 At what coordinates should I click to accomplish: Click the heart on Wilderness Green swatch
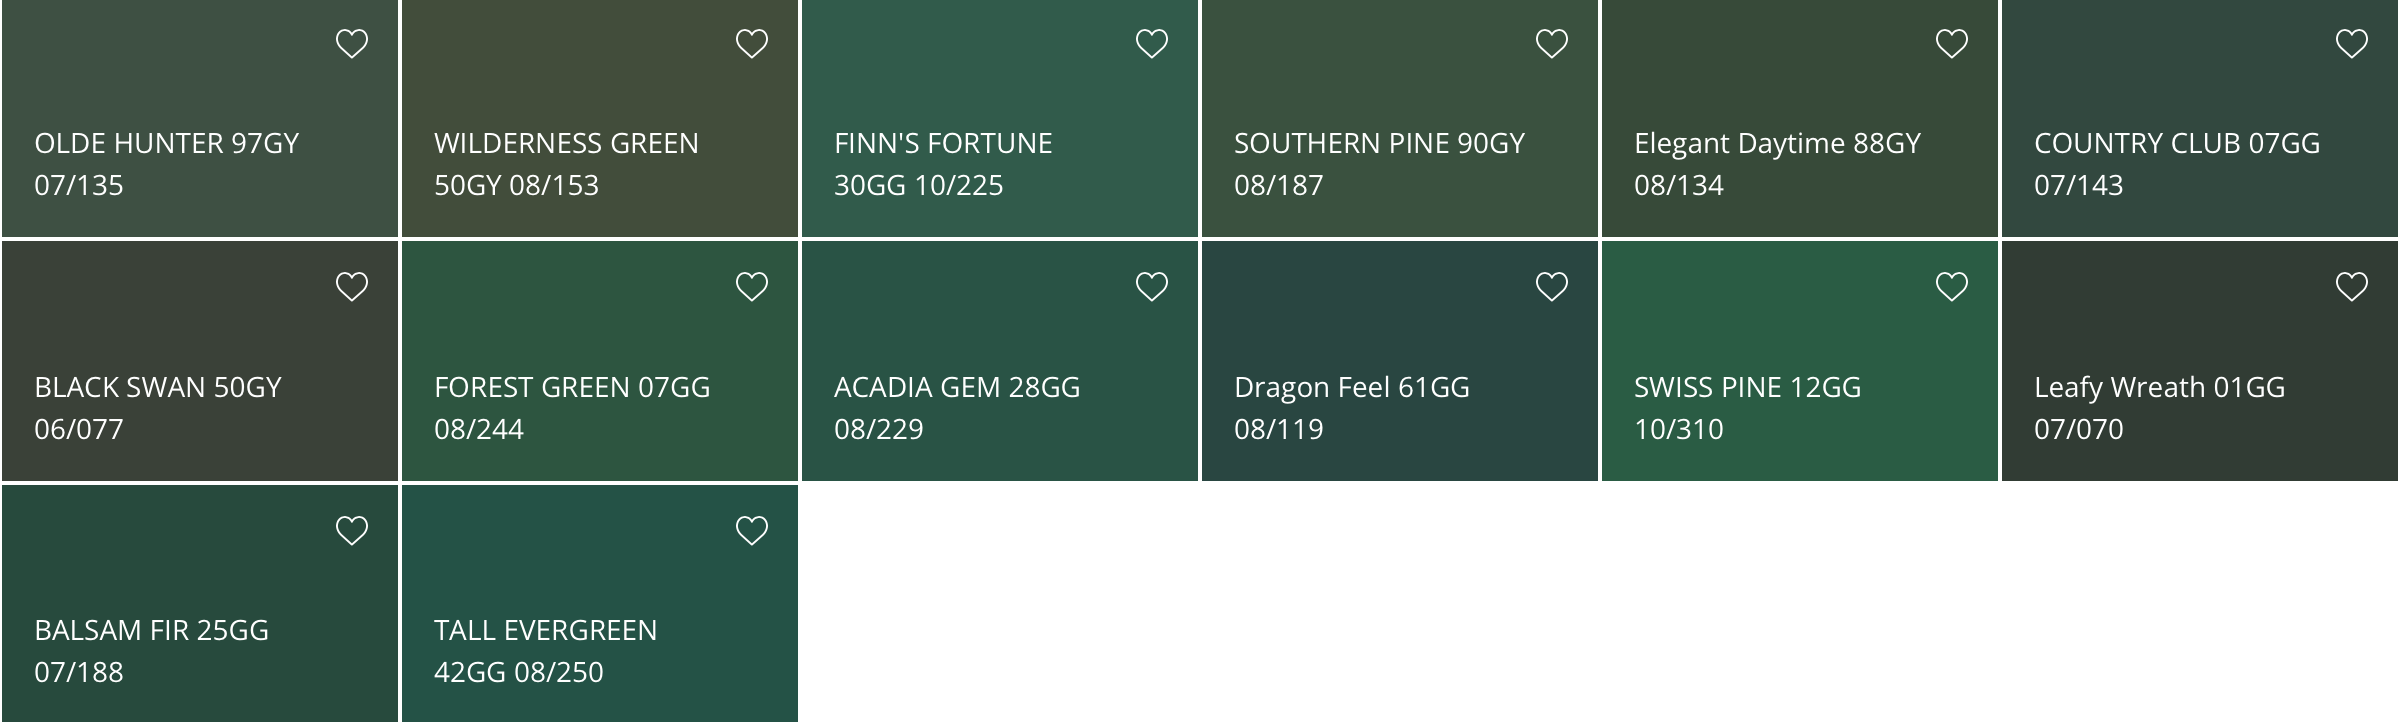click(752, 44)
